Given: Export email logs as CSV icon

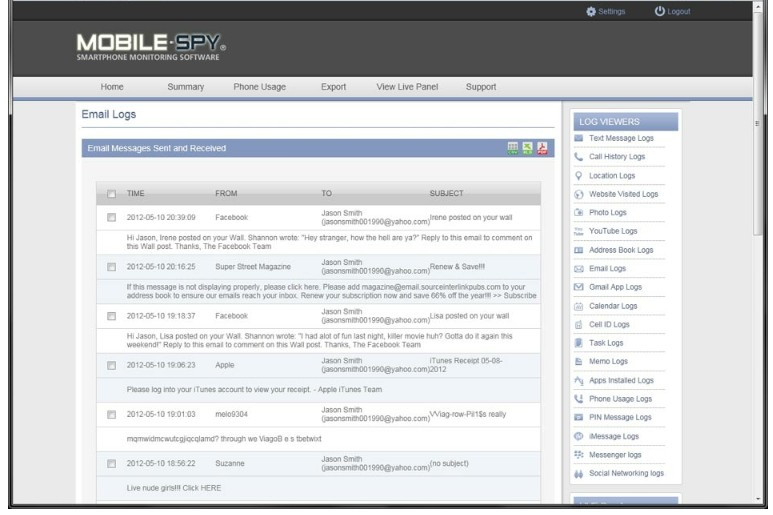Looking at the screenshot, I should pos(513,148).
